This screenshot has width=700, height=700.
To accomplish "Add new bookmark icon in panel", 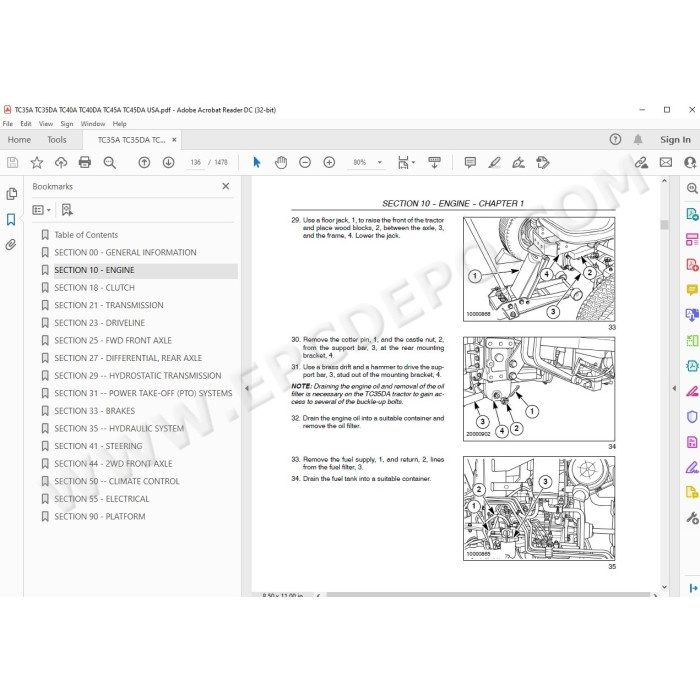I will click(x=67, y=210).
